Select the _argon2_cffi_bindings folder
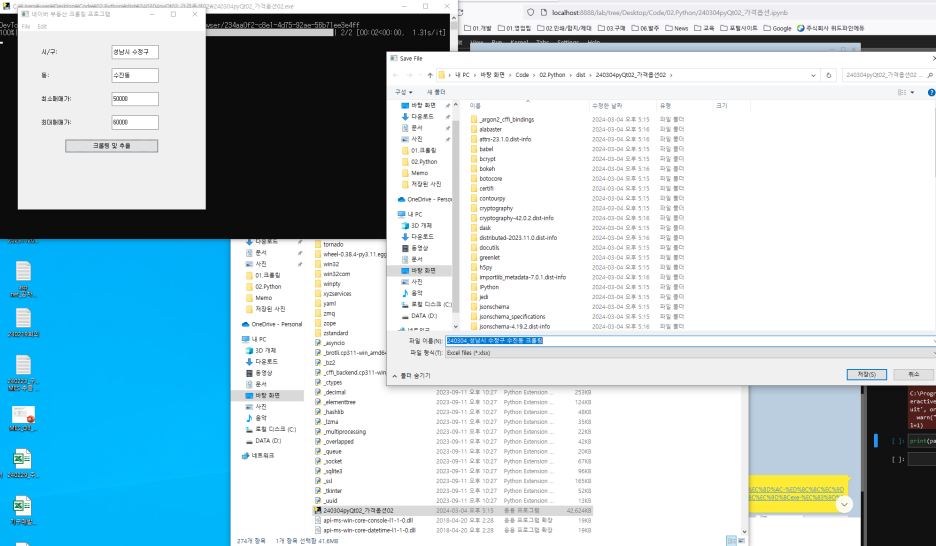The width and height of the screenshot is (936, 546). click(506, 119)
